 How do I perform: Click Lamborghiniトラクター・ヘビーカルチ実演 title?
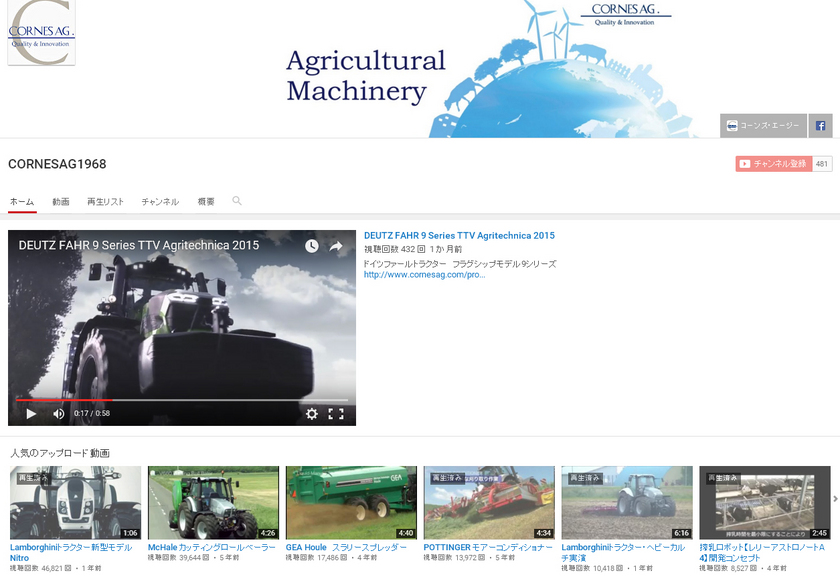(x=623, y=552)
